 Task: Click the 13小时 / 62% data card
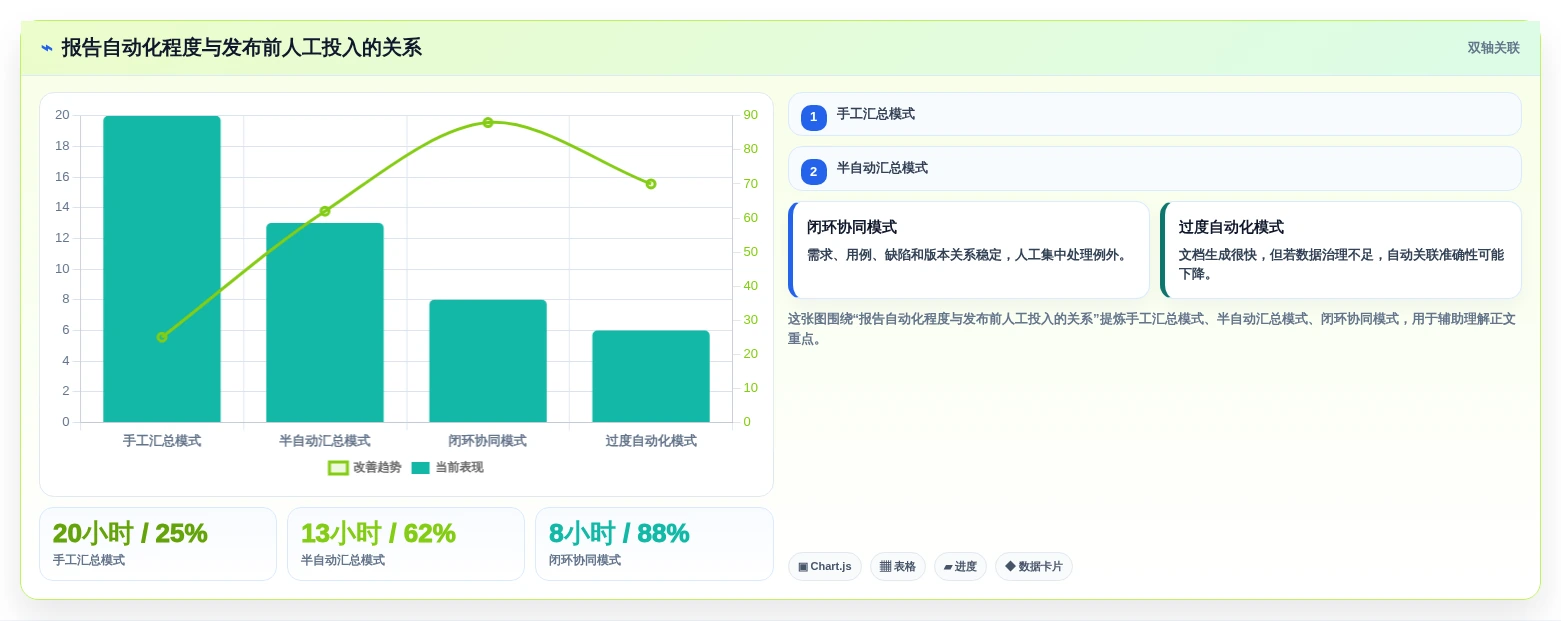(406, 544)
